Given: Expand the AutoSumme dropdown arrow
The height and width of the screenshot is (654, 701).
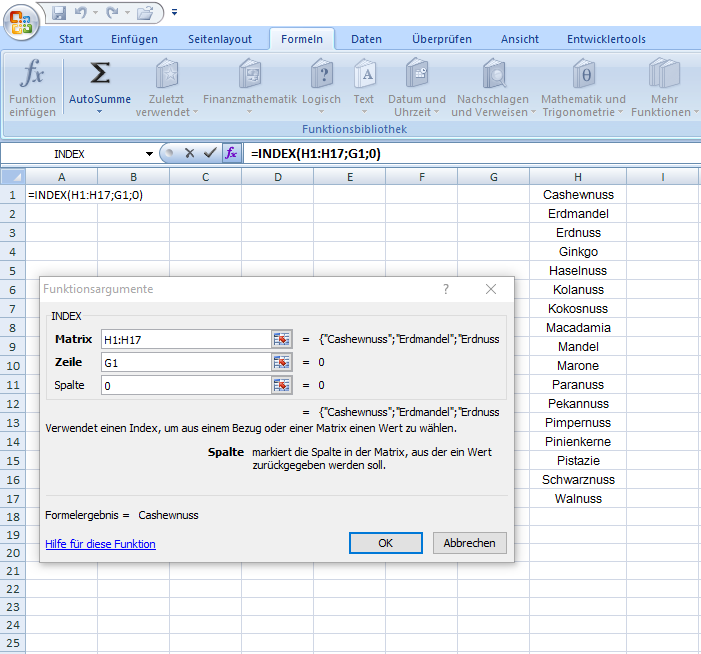Looking at the screenshot, I should click(100, 111).
